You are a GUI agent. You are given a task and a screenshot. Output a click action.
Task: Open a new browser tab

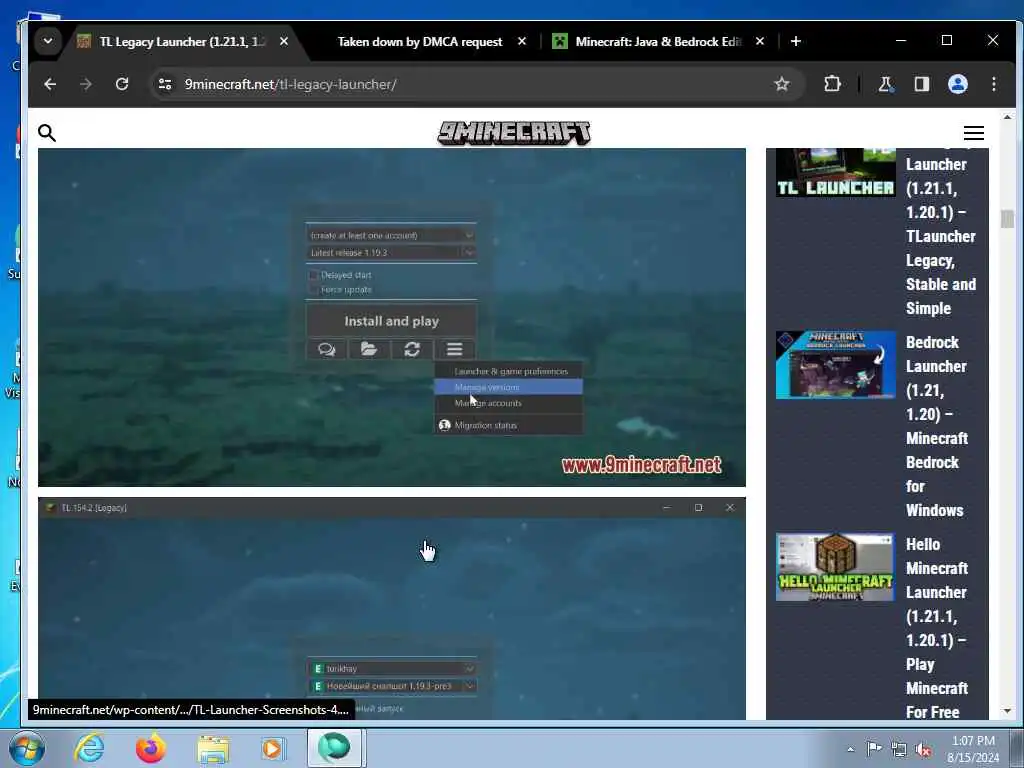[x=795, y=41]
